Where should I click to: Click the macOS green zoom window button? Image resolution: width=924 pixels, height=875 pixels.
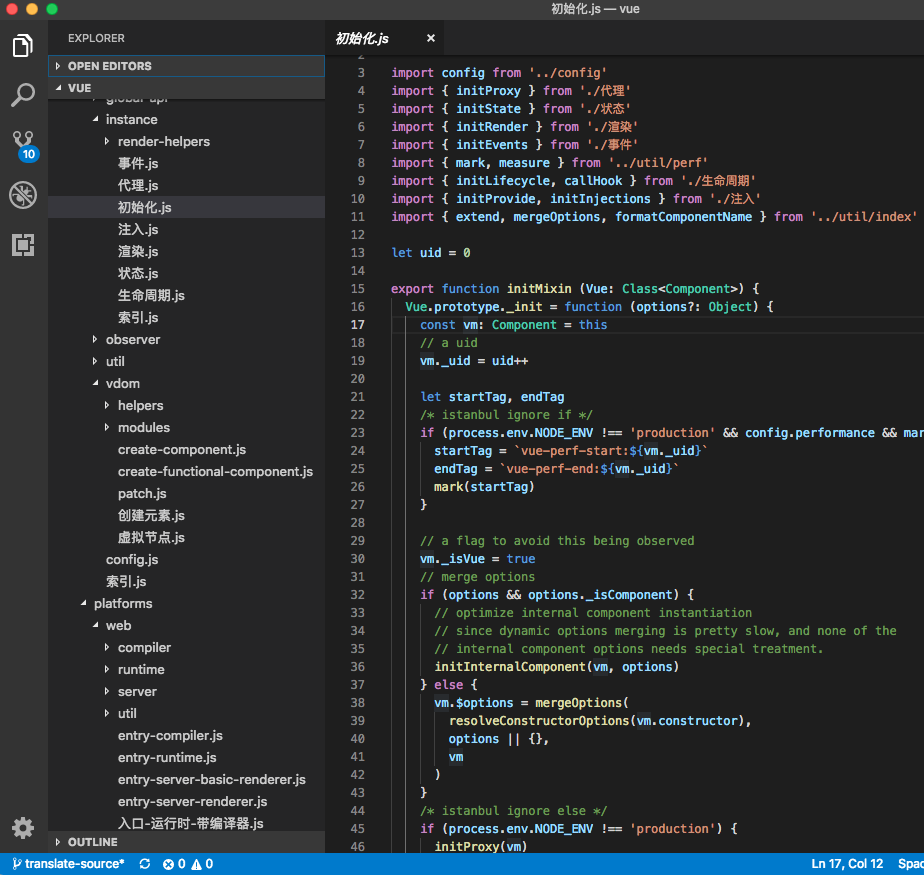click(x=52, y=9)
